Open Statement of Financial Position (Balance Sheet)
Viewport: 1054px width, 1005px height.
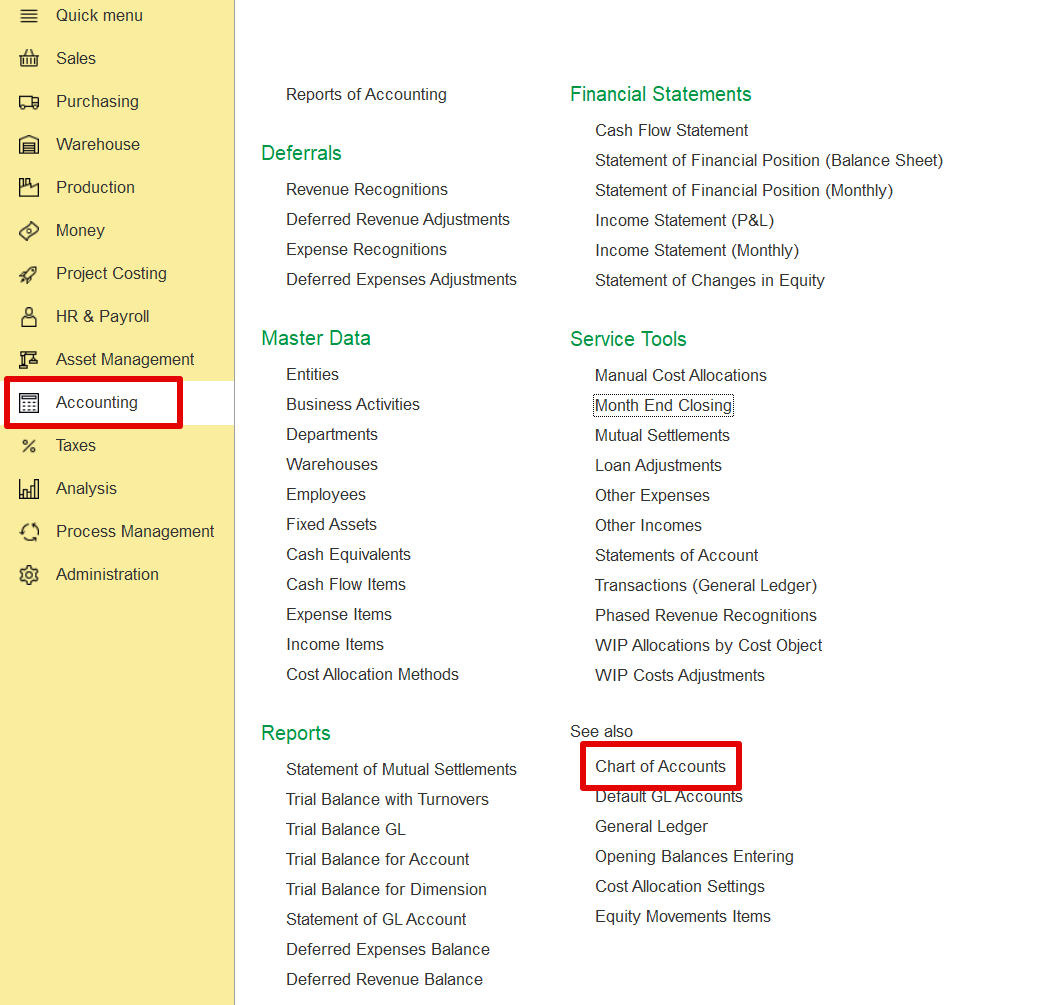[769, 161]
